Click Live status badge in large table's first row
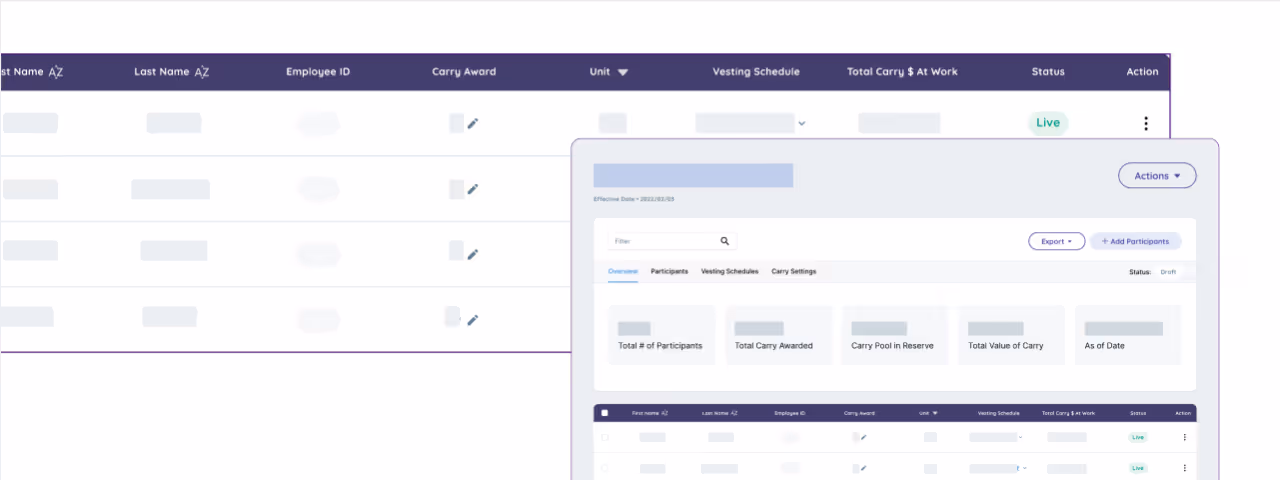1280x480 pixels. [x=1048, y=123]
